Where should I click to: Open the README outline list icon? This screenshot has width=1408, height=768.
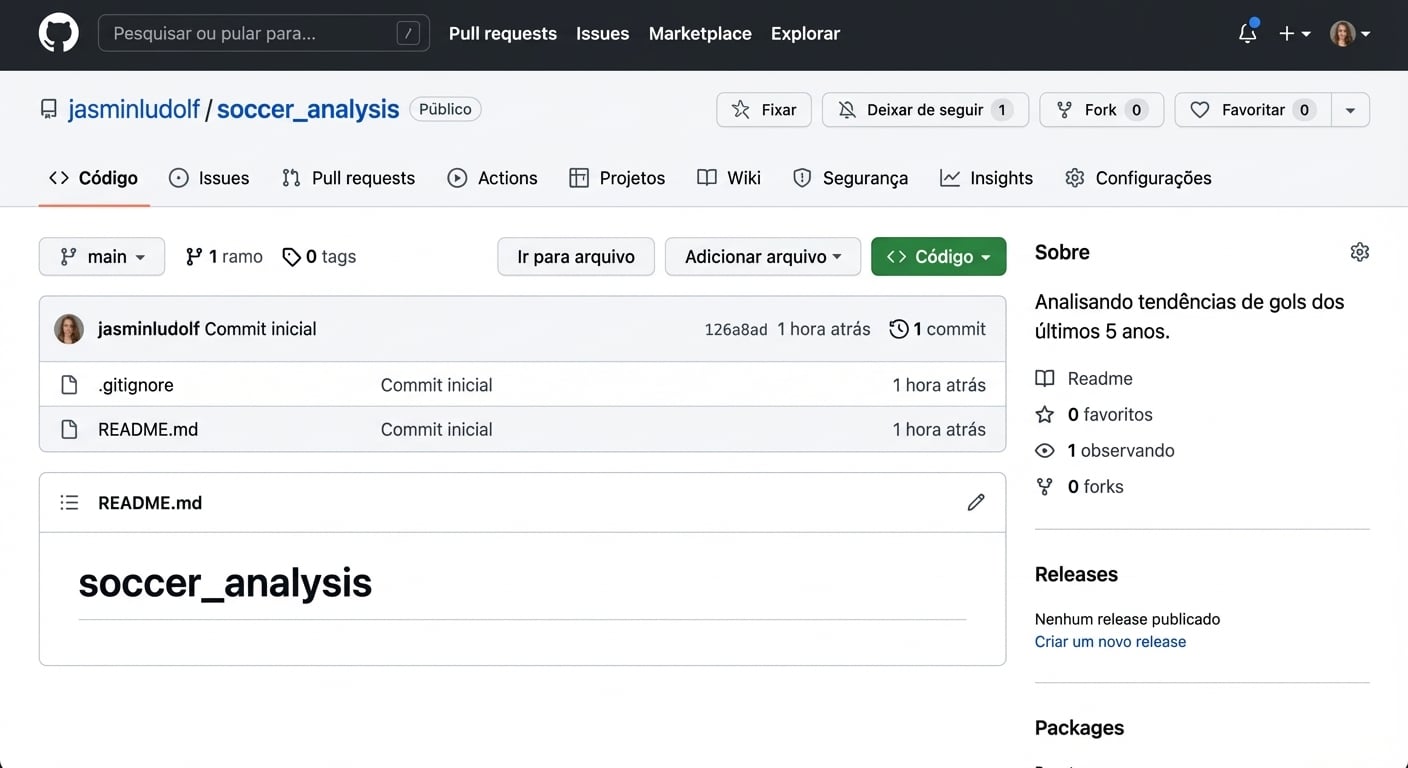tap(69, 503)
